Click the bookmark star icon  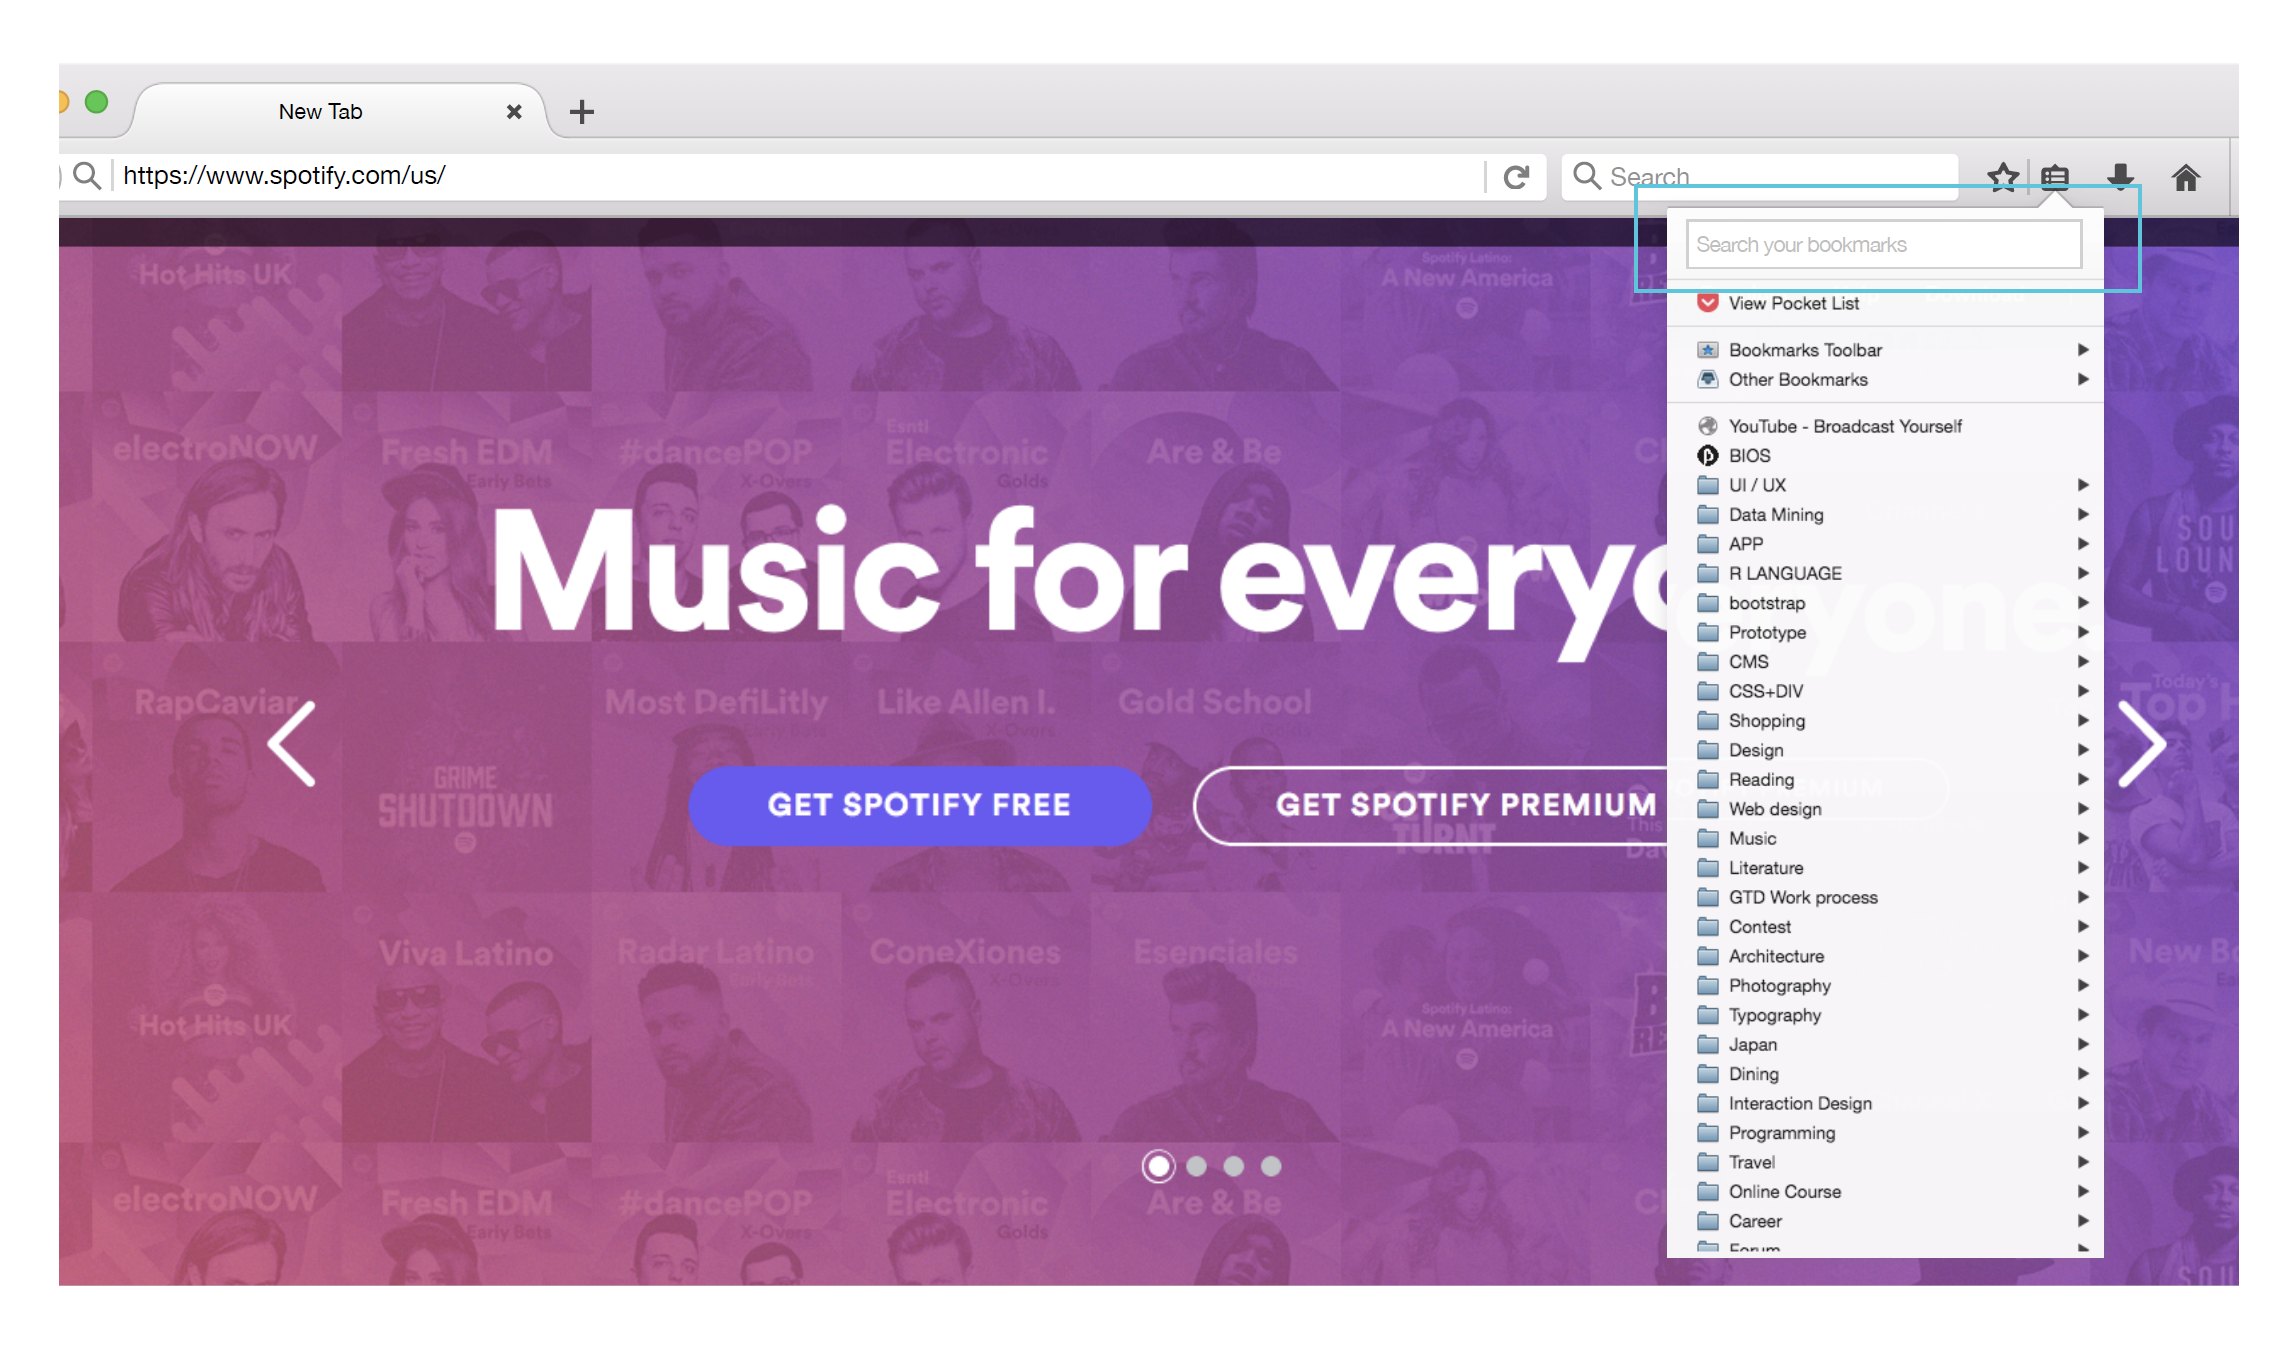coord(2002,178)
